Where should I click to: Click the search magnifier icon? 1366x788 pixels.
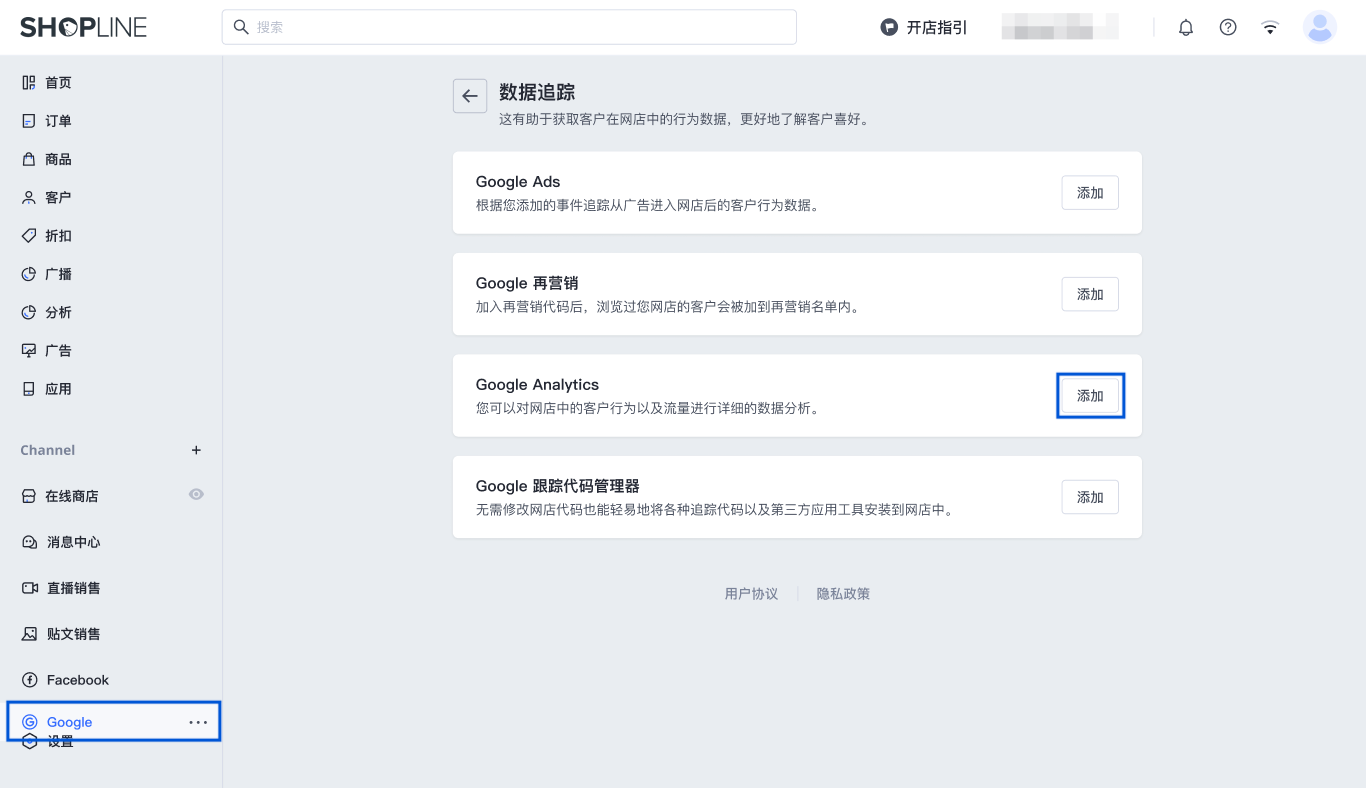point(241,27)
